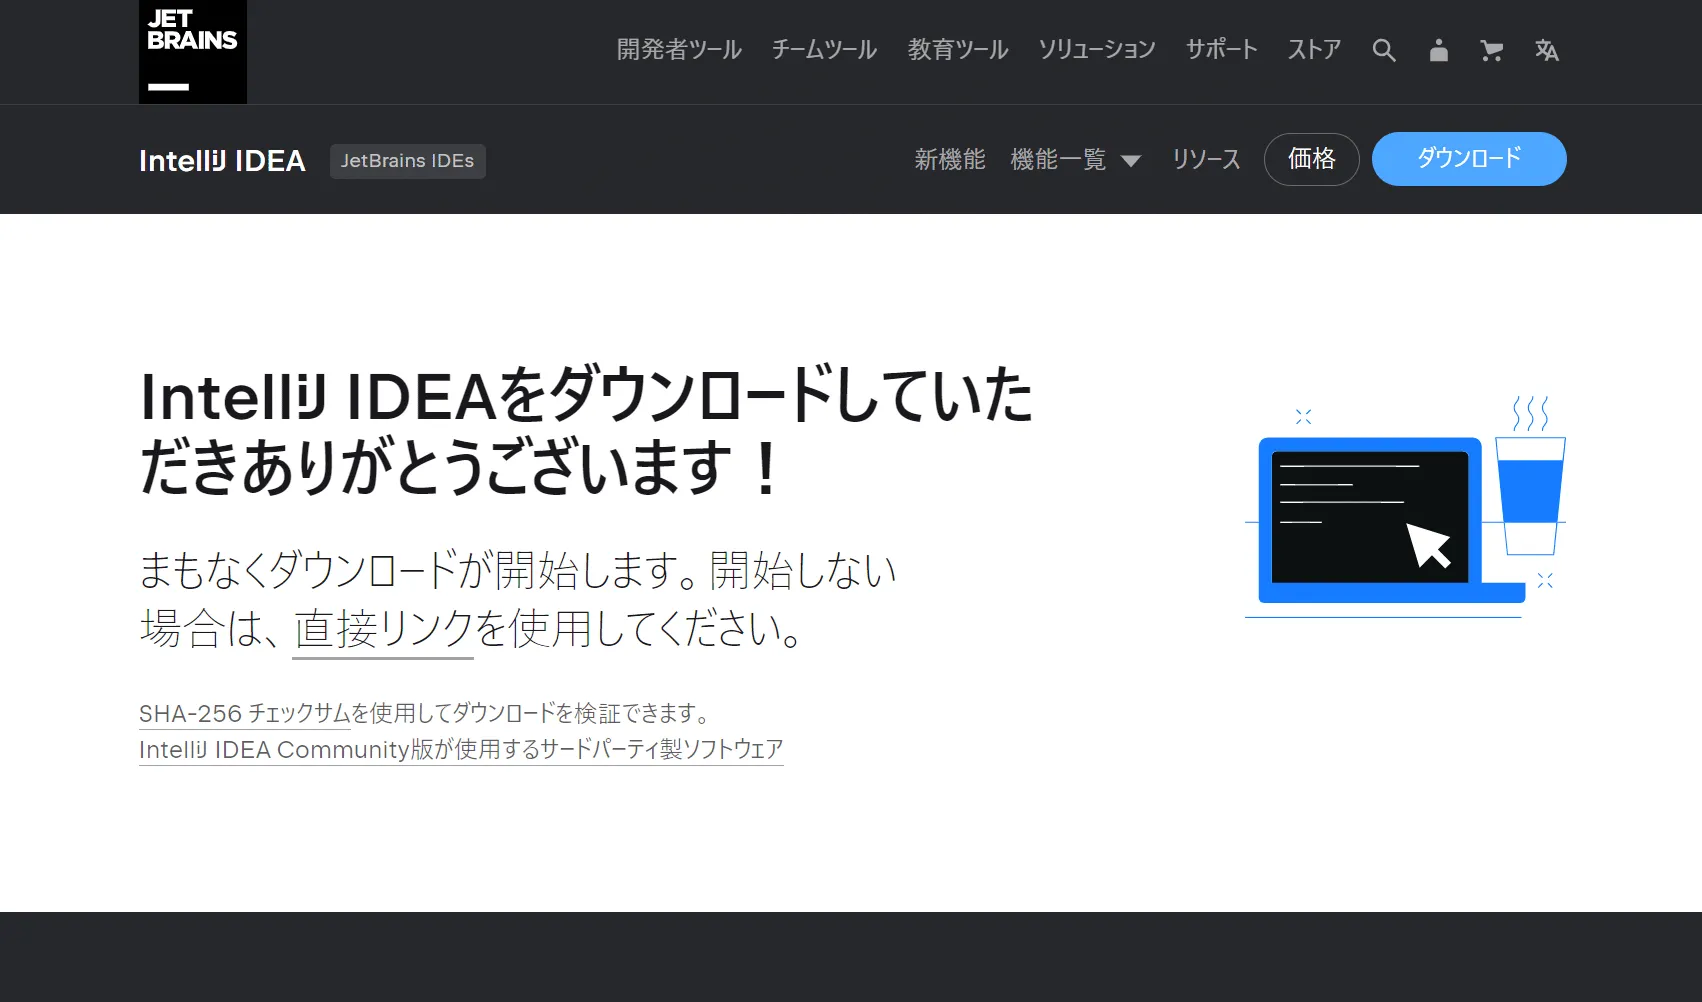Open the リソース page
This screenshot has height=1002, width=1702.
coord(1206,160)
